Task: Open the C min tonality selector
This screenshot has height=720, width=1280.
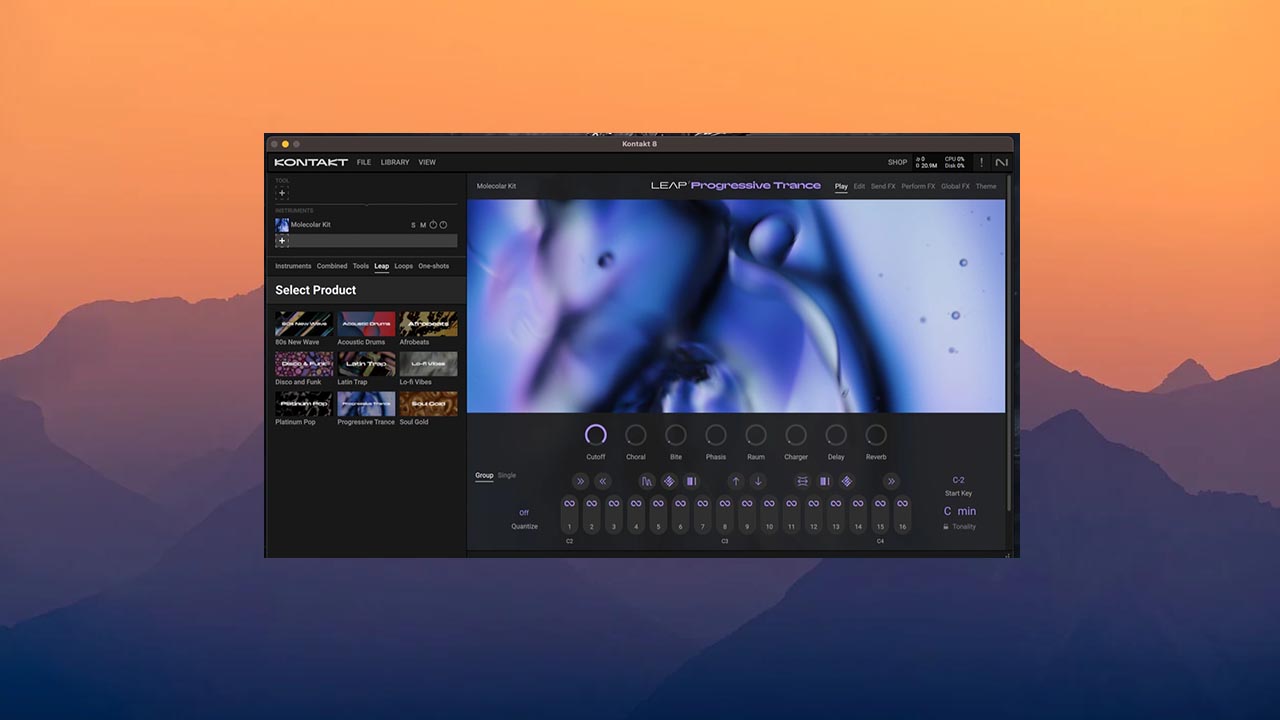Action: [959, 511]
